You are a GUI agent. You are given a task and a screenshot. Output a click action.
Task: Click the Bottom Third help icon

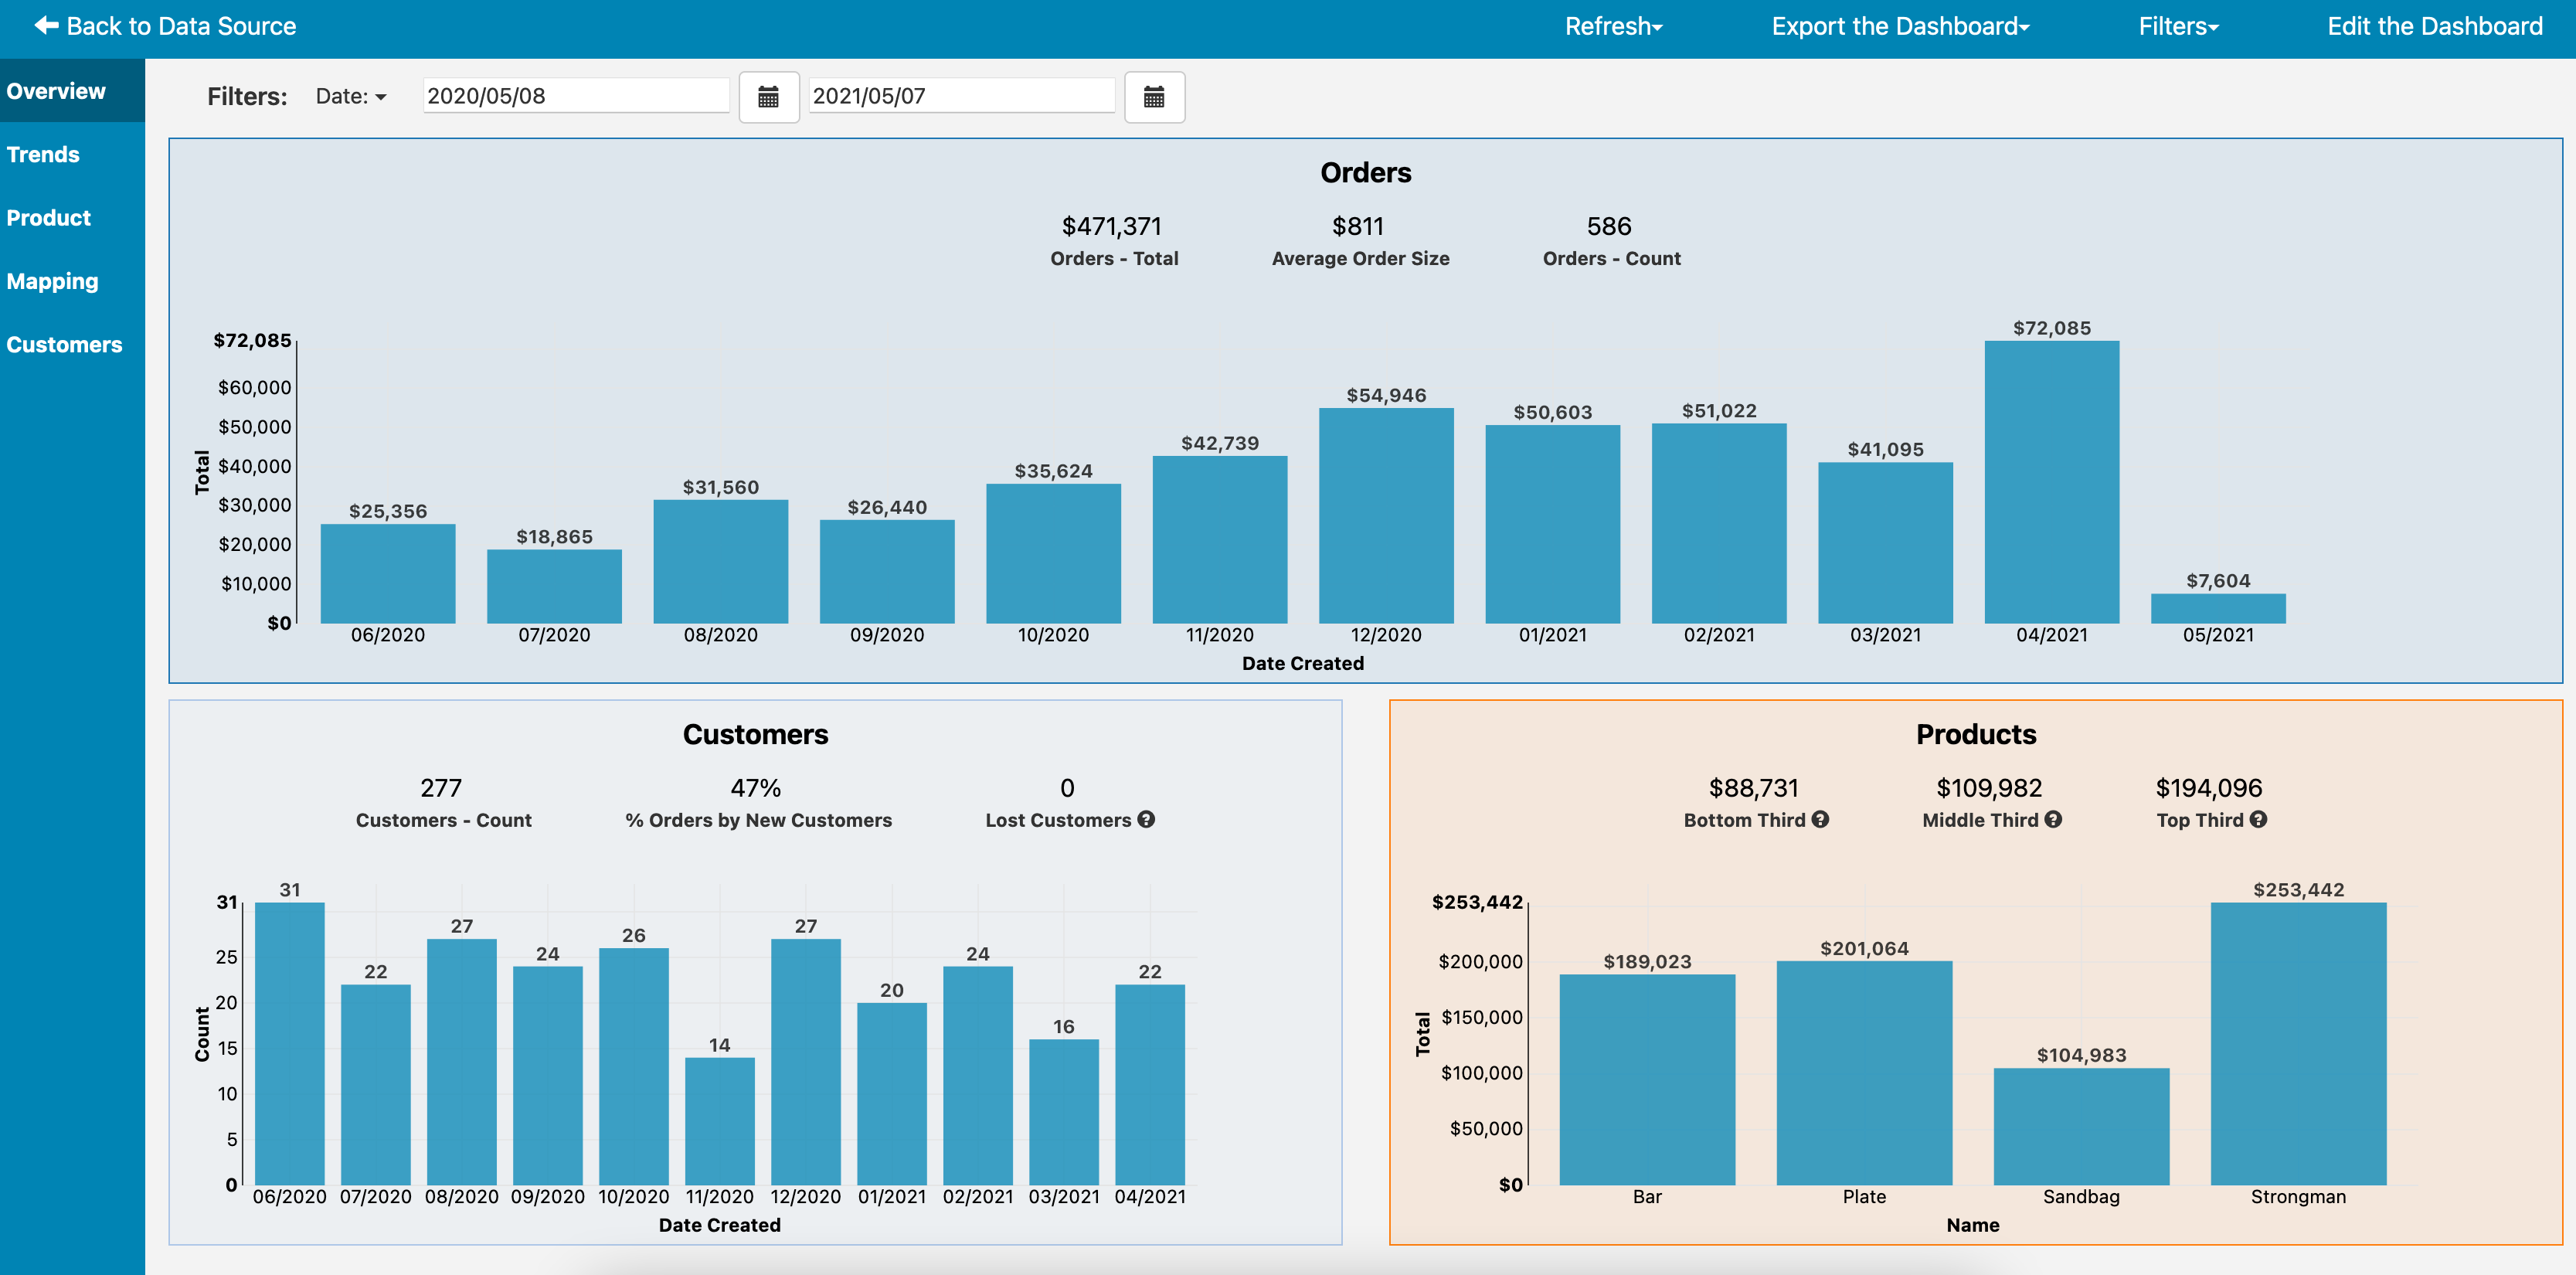(x=1820, y=819)
